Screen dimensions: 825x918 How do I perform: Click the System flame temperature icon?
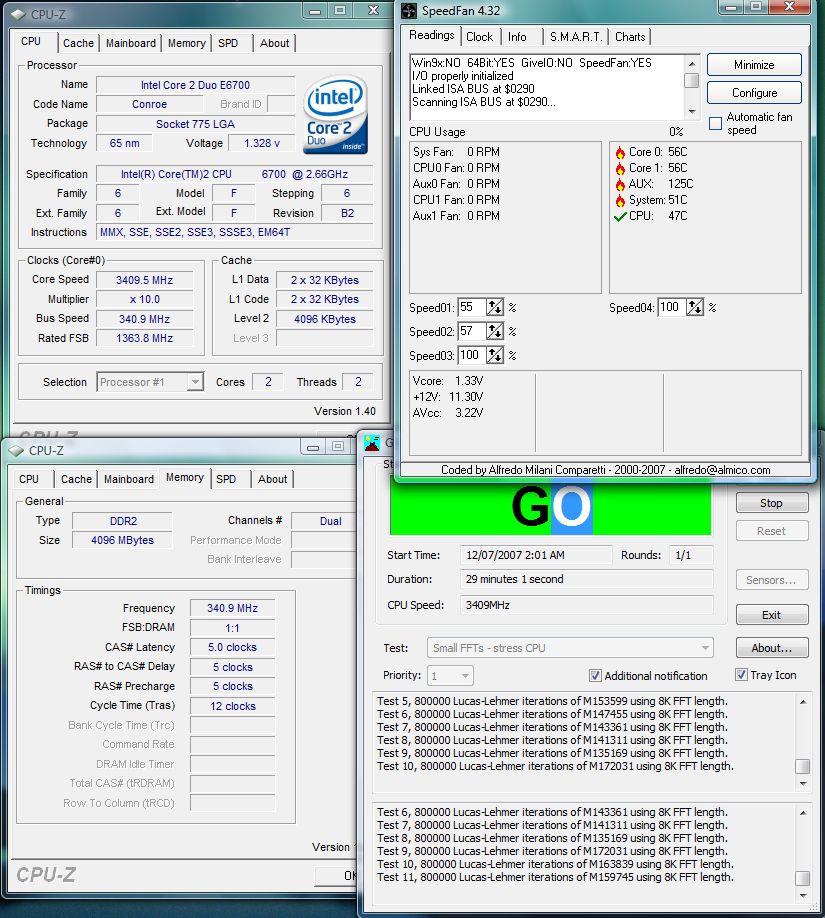pyautogui.click(x=620, y=200)
